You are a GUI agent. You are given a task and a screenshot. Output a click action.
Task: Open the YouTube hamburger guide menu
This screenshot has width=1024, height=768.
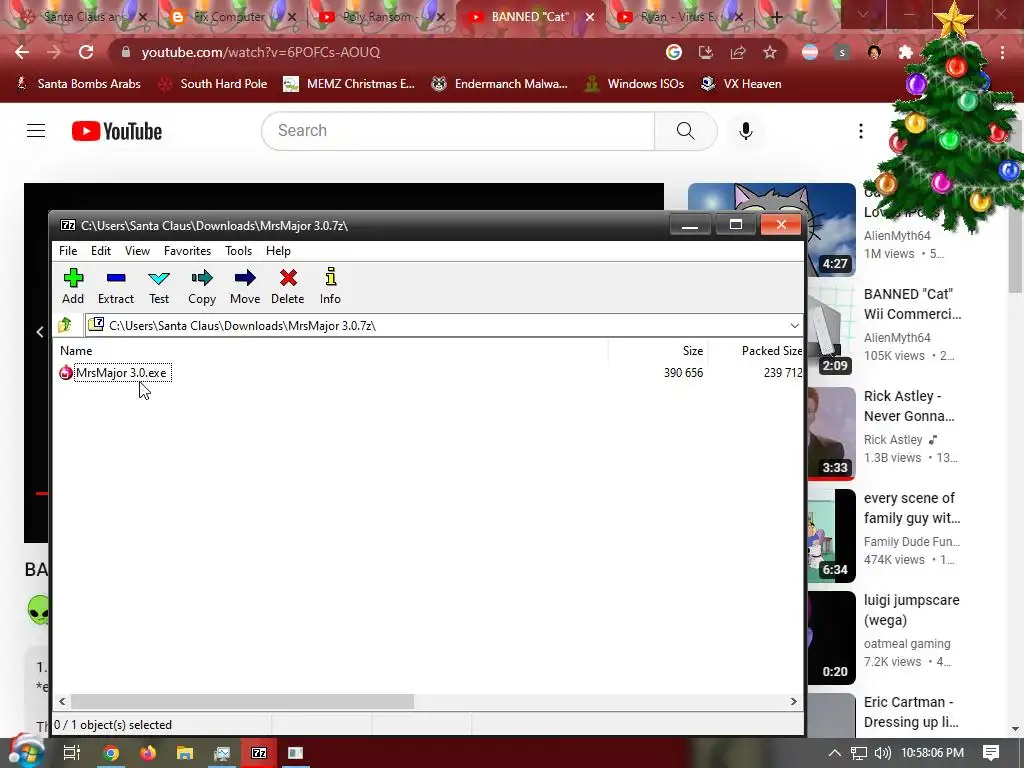click(36, 131)
